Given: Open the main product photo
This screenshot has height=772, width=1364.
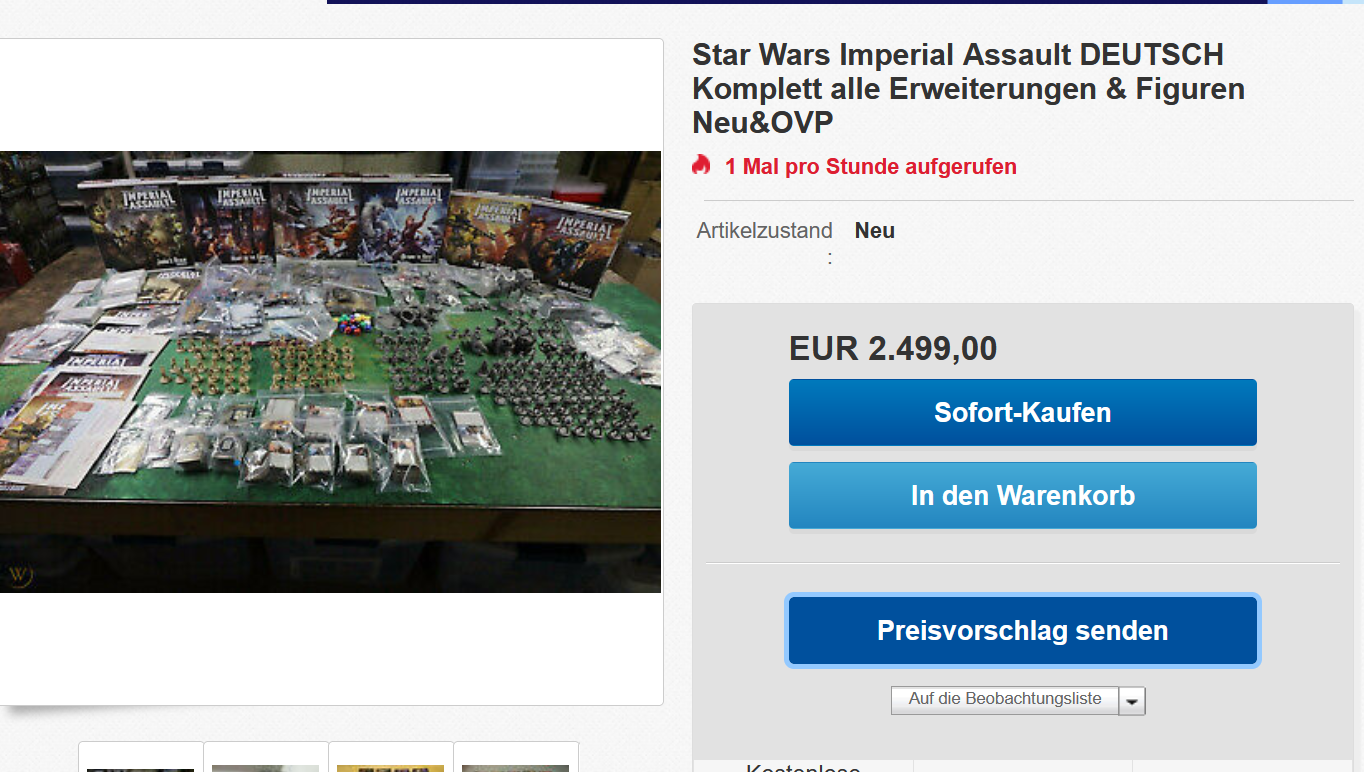Looking at the screenshot, I should (330, 372).
